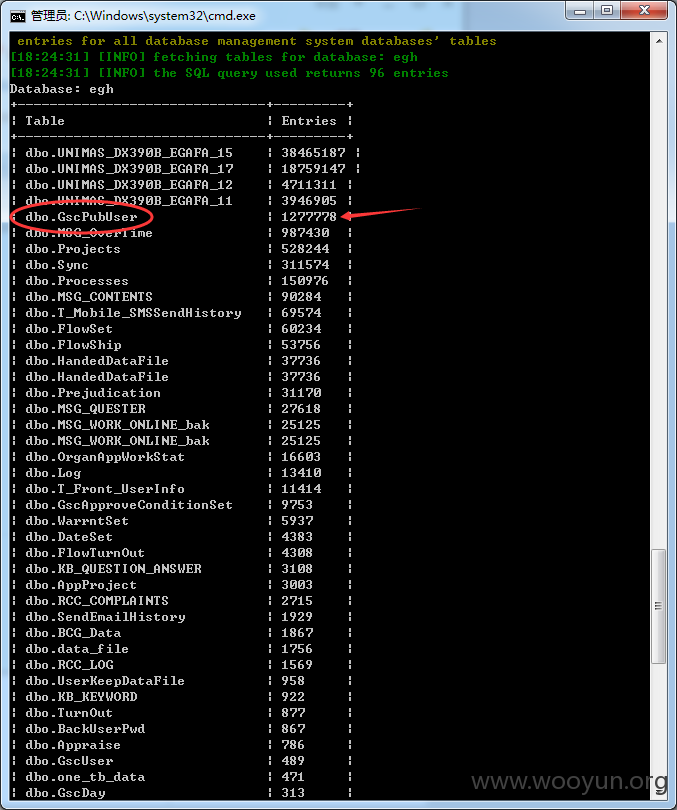Click dbo.T_Mobile_SMSSendHistory table name
This screenshot has width=677, height=810.
(x=133, y=313)
